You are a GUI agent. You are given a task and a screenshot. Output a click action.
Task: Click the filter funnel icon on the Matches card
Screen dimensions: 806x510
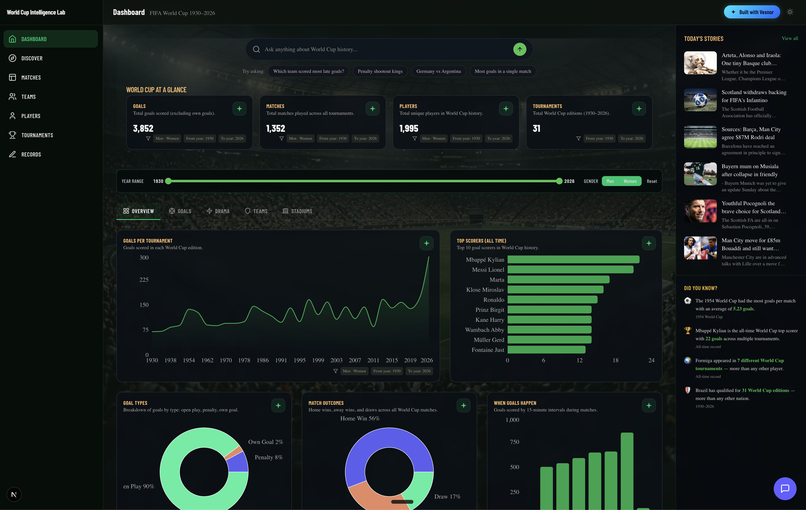(281, 138)
